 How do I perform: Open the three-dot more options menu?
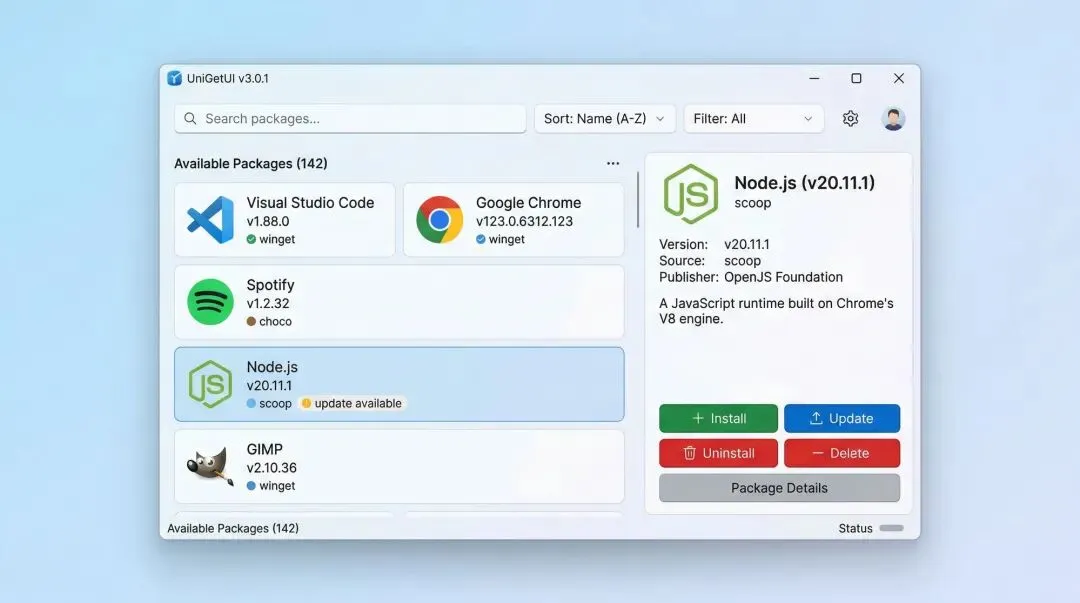point(613,163)
